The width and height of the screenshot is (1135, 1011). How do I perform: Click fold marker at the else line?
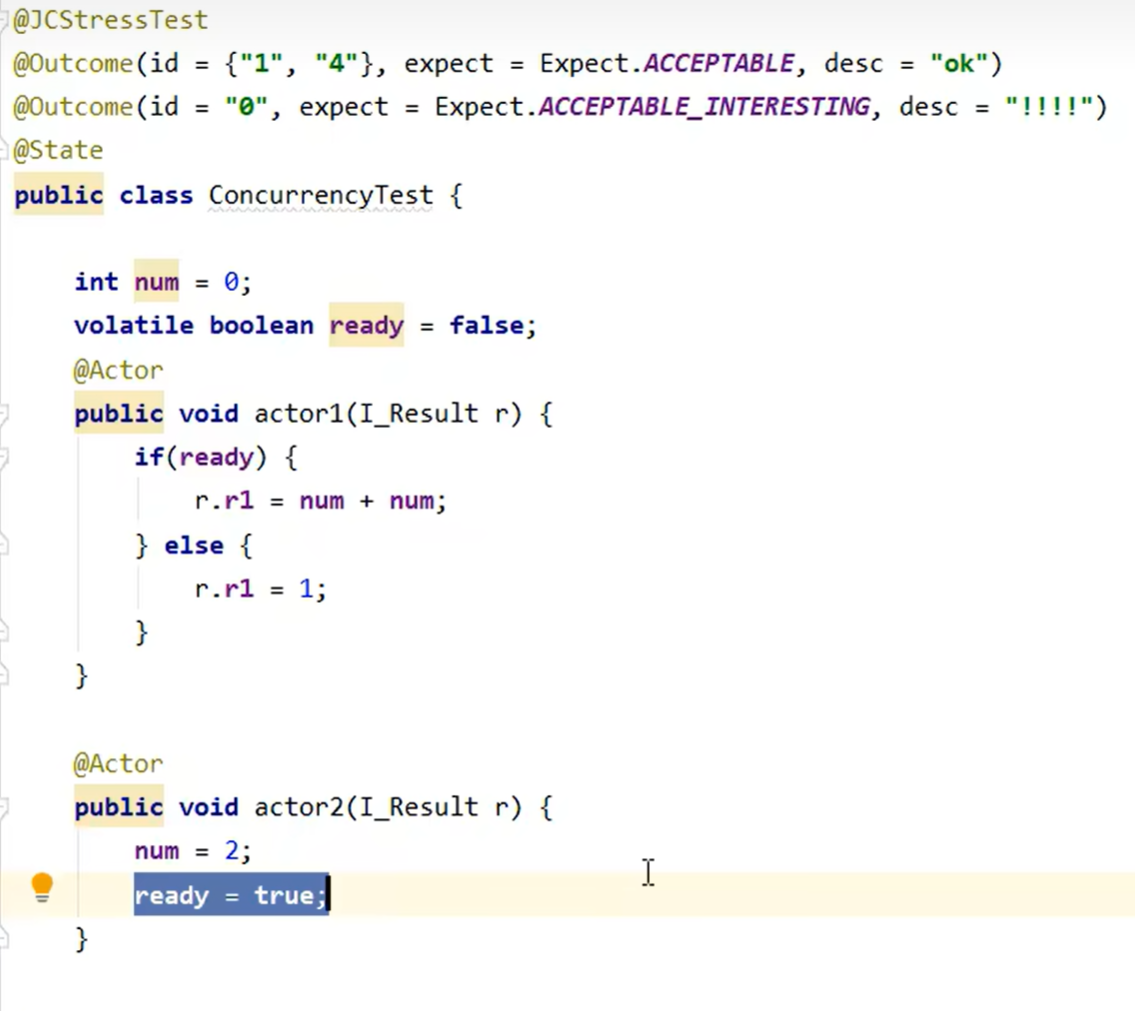click(x=4, y=545)
